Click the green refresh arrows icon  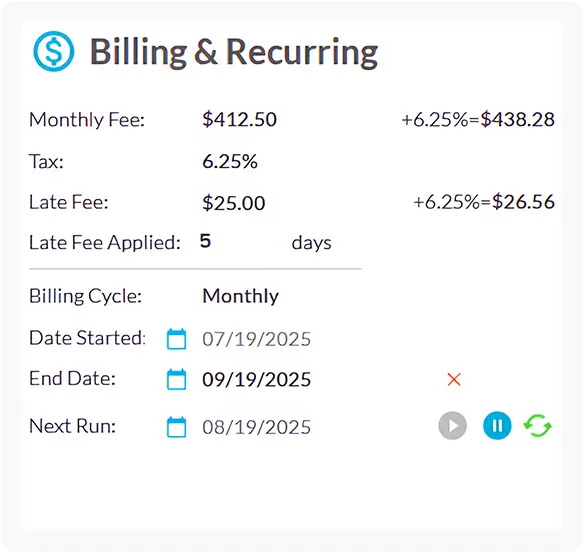click(x=537, y=425)
